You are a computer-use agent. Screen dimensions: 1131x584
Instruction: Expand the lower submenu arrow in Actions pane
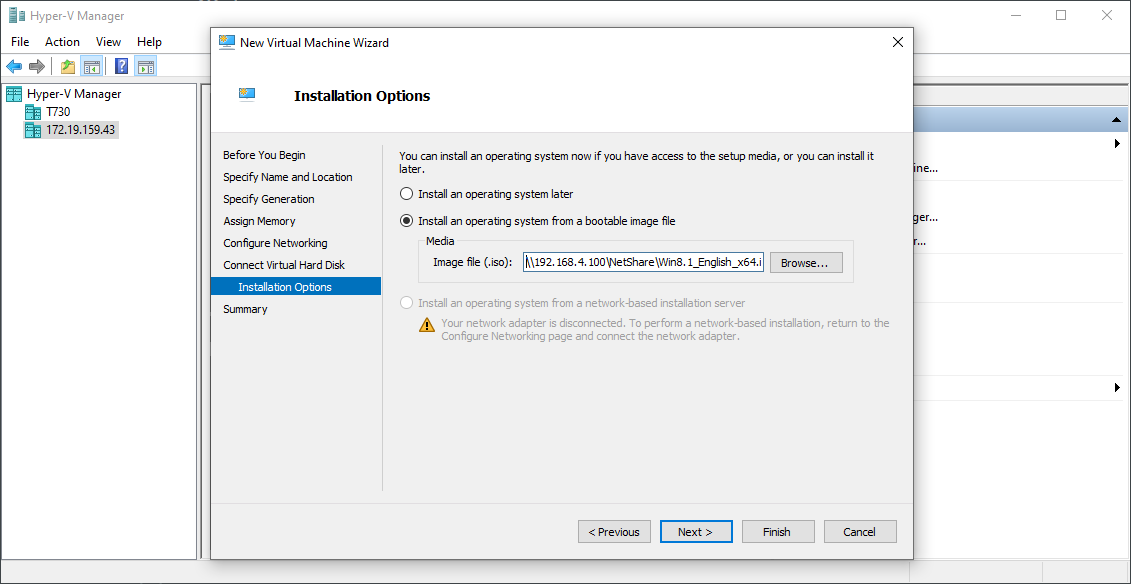pos(1117,387)
